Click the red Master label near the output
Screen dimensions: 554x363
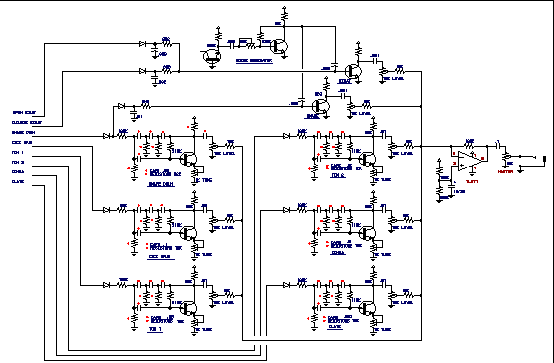505,171
